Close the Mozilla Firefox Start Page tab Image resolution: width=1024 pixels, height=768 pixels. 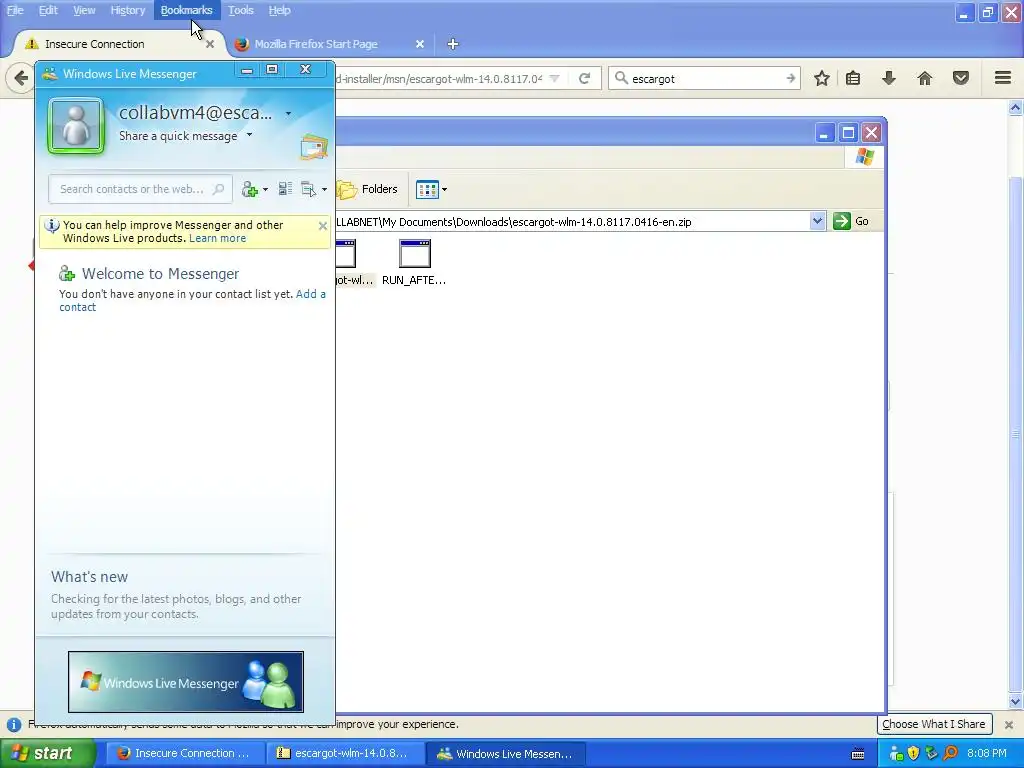(420, 44)
